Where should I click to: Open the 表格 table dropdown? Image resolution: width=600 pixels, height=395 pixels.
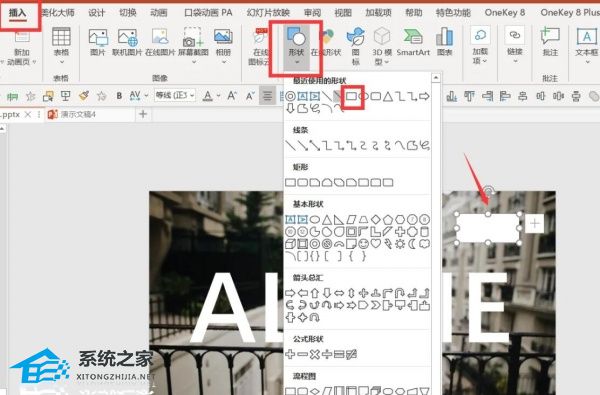(x=61, y=46)
